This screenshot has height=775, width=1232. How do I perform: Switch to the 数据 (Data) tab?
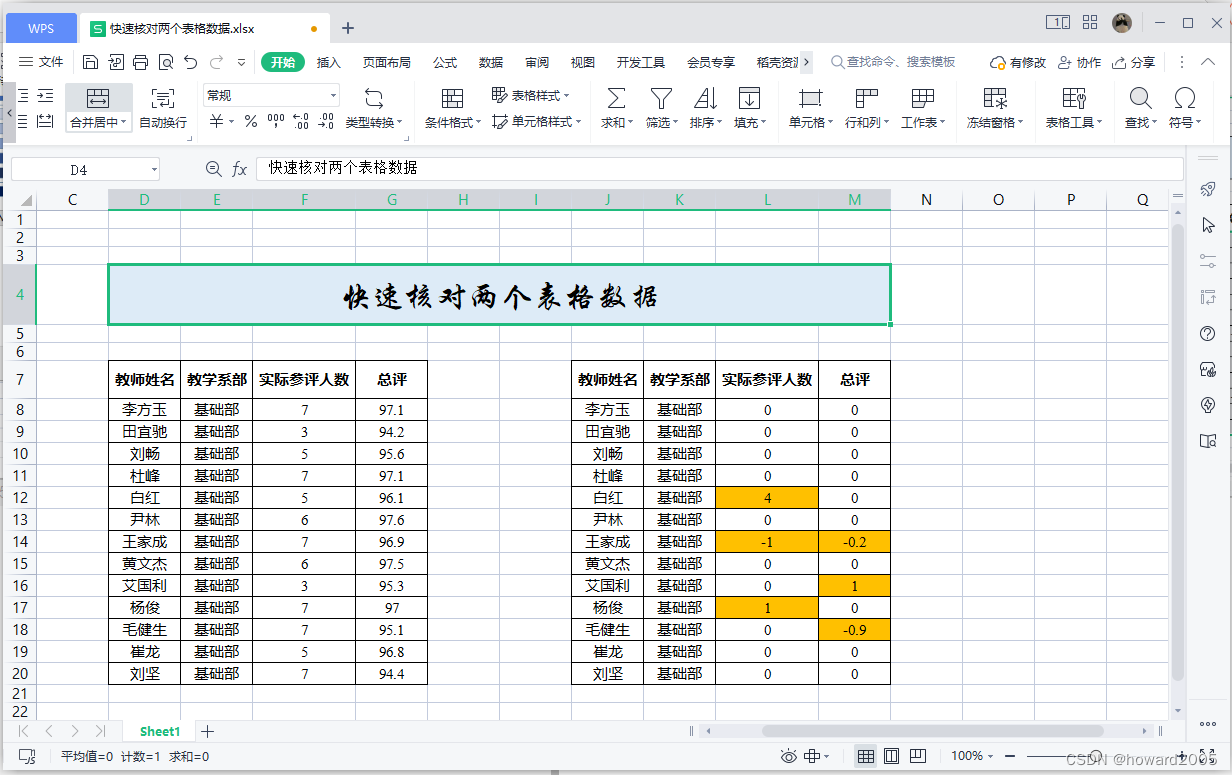pos(491,62)
